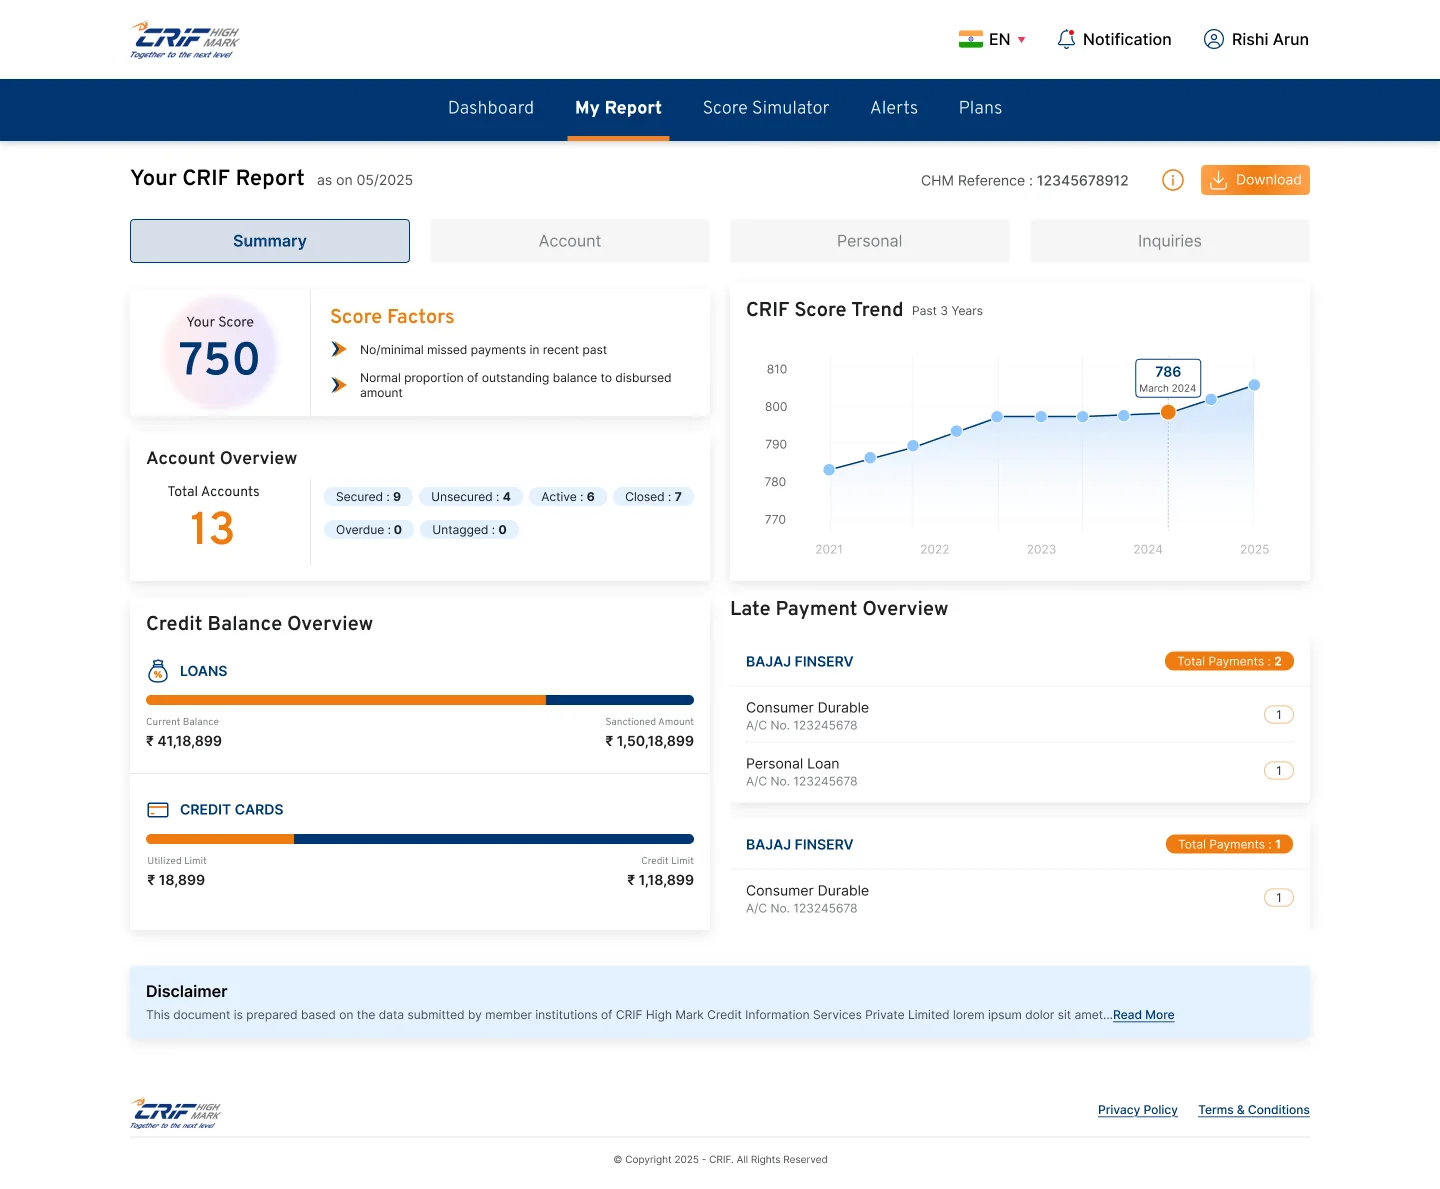The width and height of the screenshot is (1440, 1189).
Task: Click the Loans balance progress bar
Action: 420,700
